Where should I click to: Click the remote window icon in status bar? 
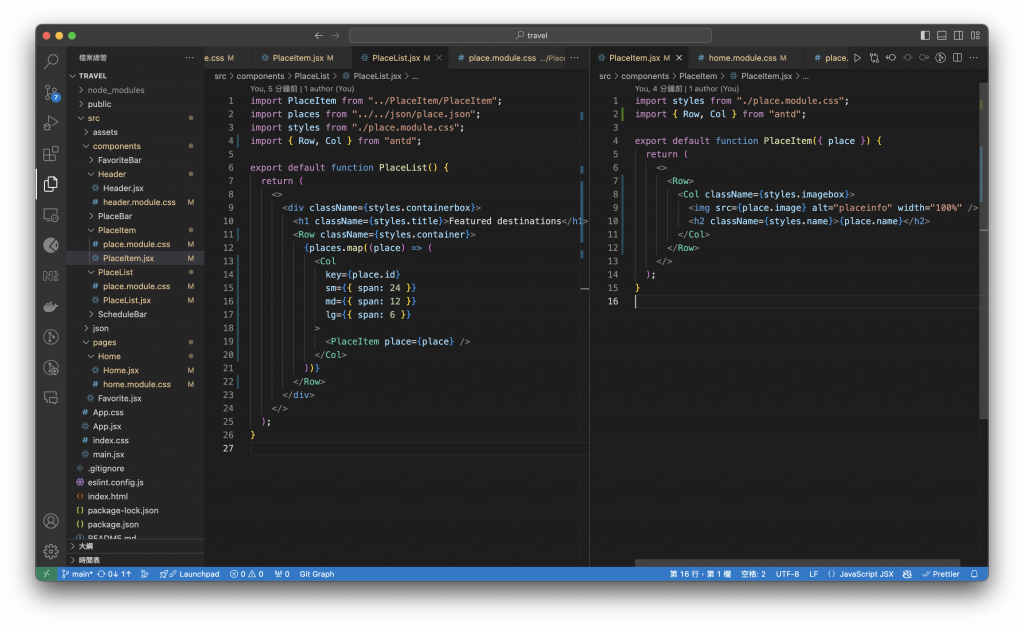pyautogui.click(x=46, y=574)
